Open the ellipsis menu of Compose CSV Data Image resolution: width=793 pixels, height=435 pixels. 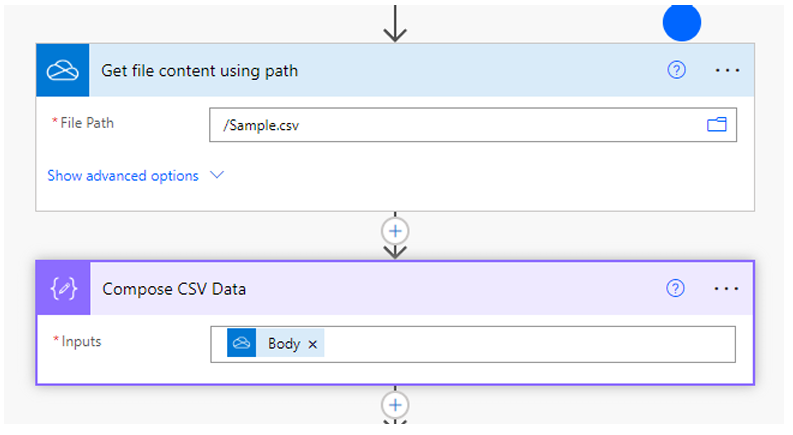pyautogui.click(x=726, y=289)
